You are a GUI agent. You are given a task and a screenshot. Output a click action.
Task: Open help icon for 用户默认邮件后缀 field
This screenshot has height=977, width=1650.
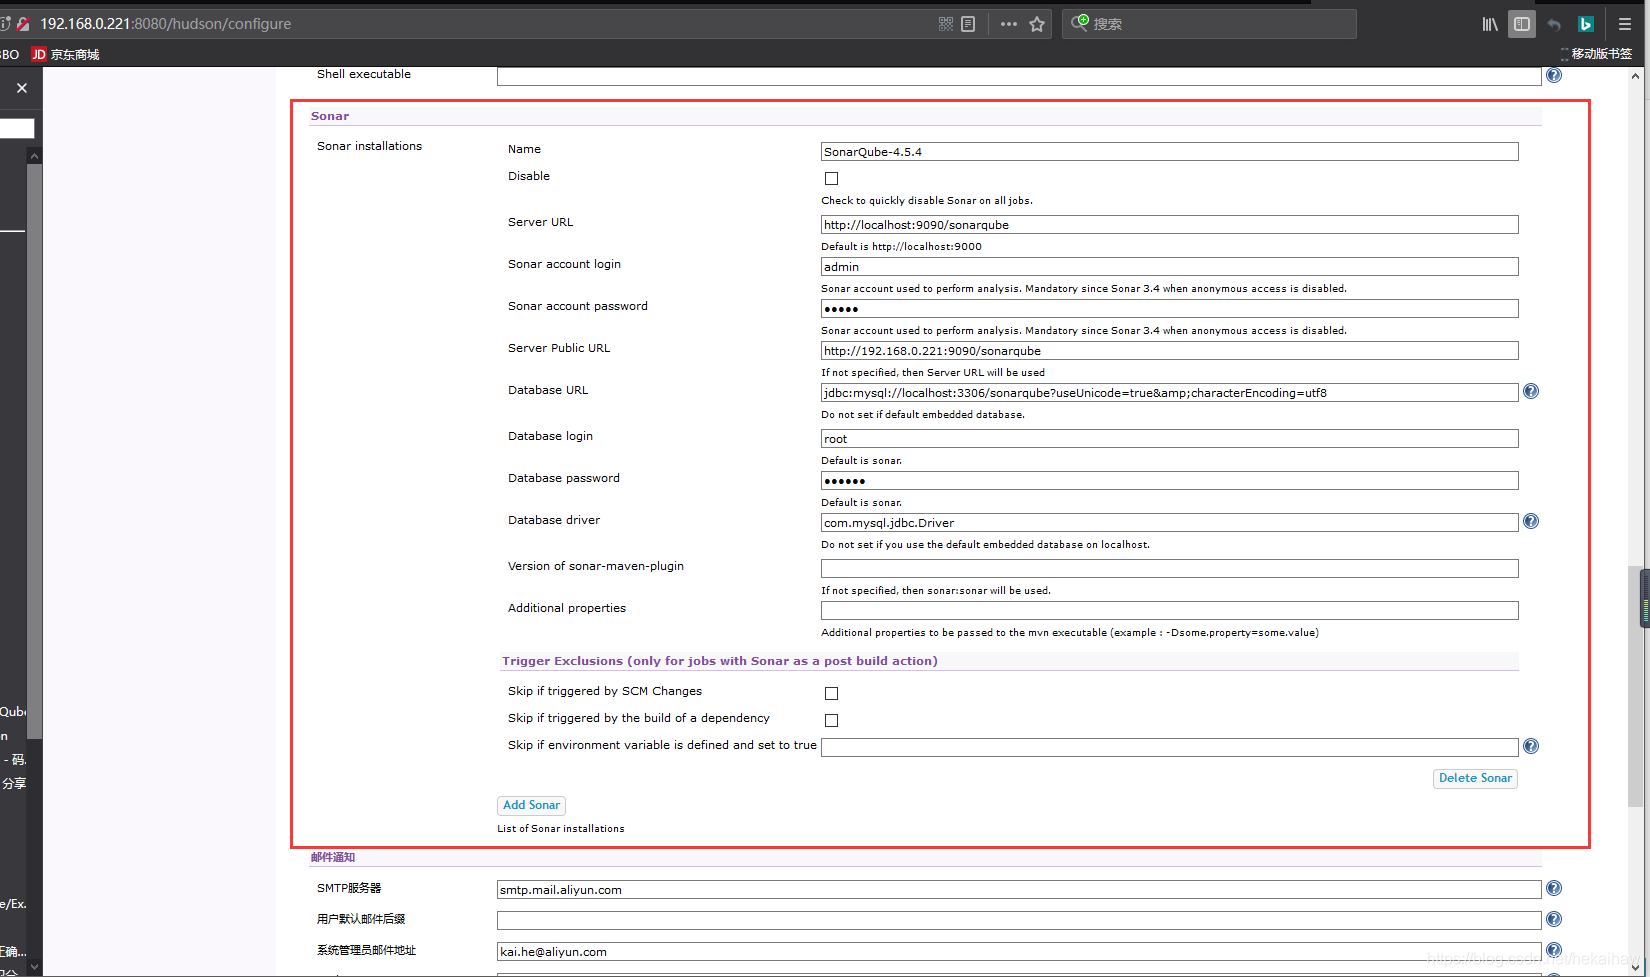pyautogui.click(x=1554, y=919)
